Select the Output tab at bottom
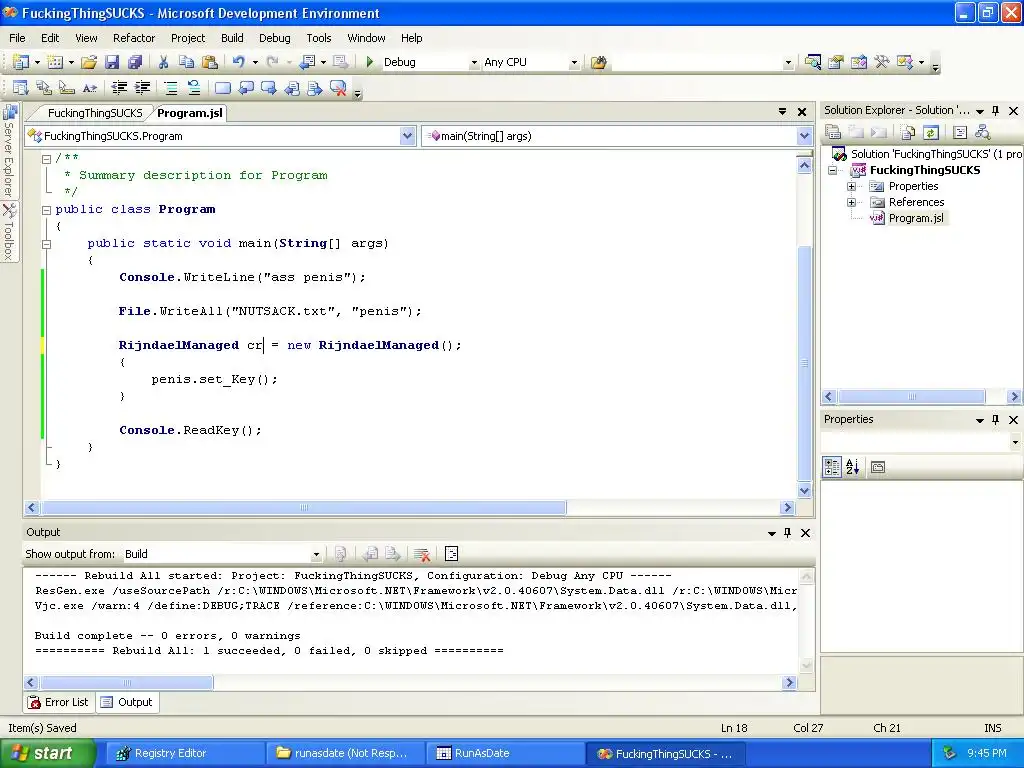This screenshot has width=1024, height=768. pos(127,702)
